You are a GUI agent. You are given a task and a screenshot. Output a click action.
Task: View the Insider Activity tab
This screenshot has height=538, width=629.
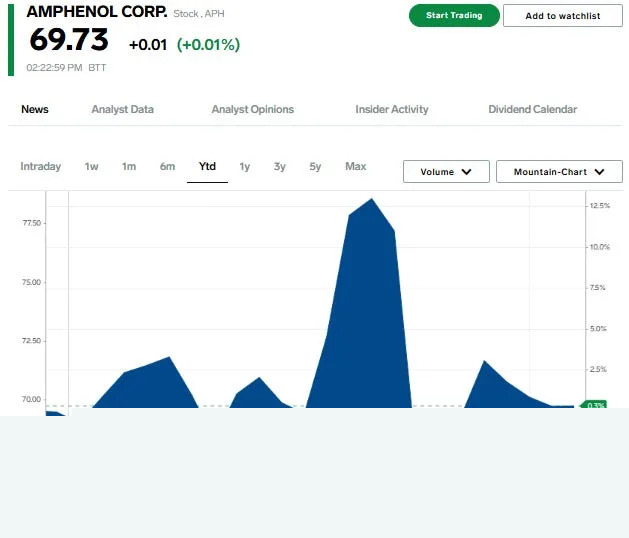[x=392, y=109]
